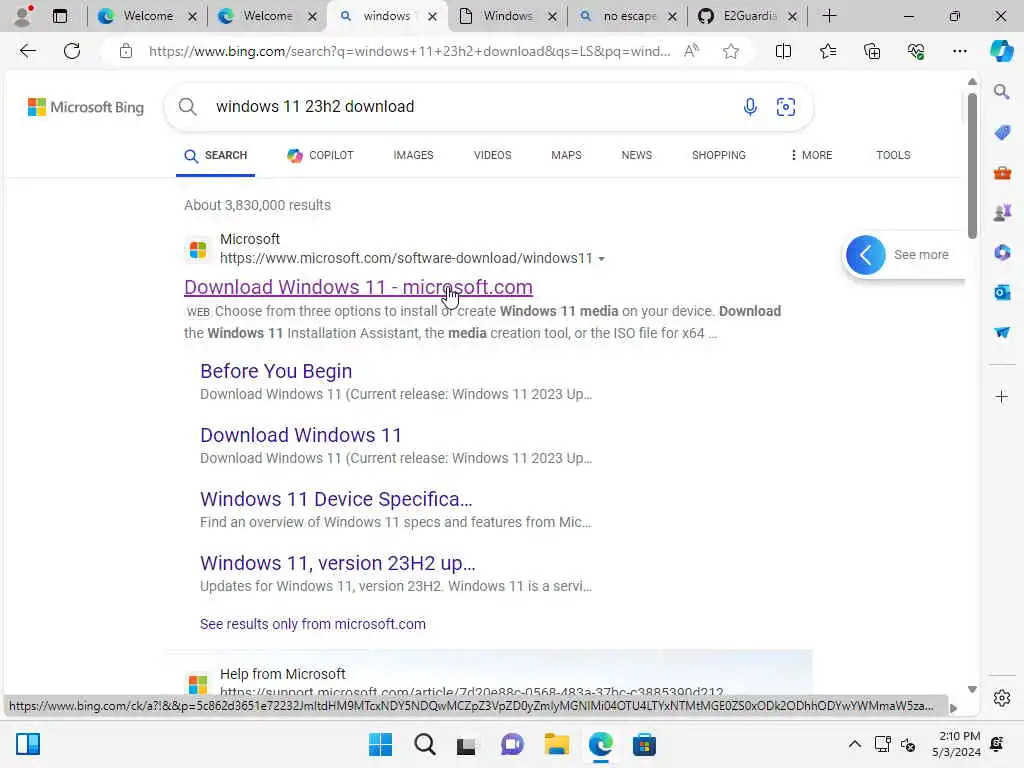Open taskbar Search magnifier
Viewport: 1024px width, 768px height.
tap(424, 744)
